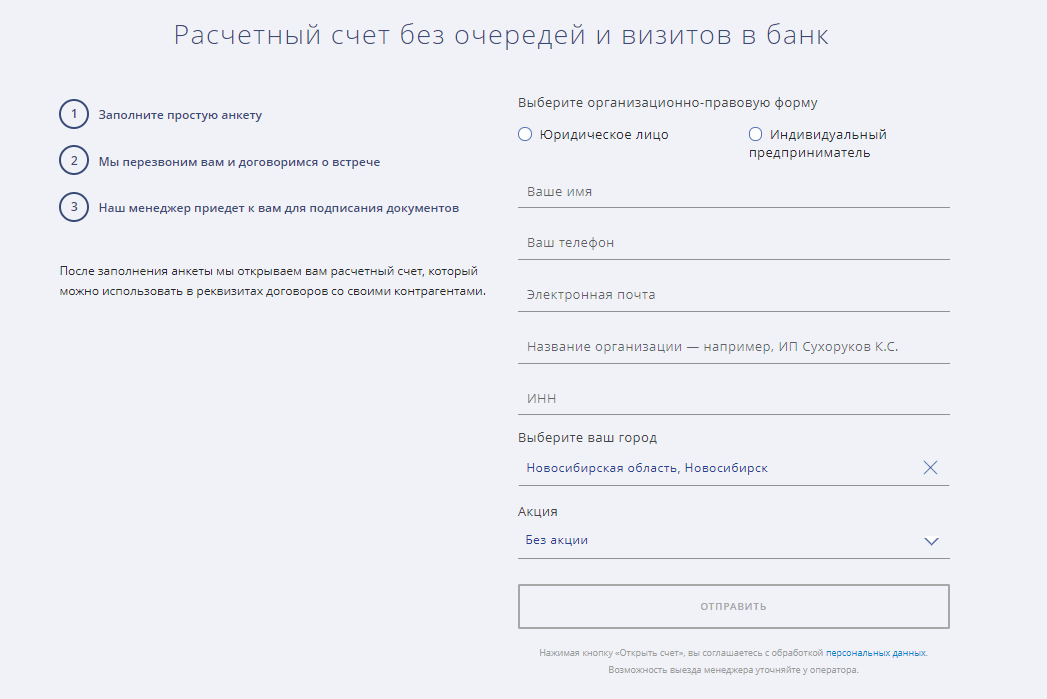Screen dimensions: 1047x699
Task: Choose Индивидуальный предприниматель radio option
Action: click(755, 134)
